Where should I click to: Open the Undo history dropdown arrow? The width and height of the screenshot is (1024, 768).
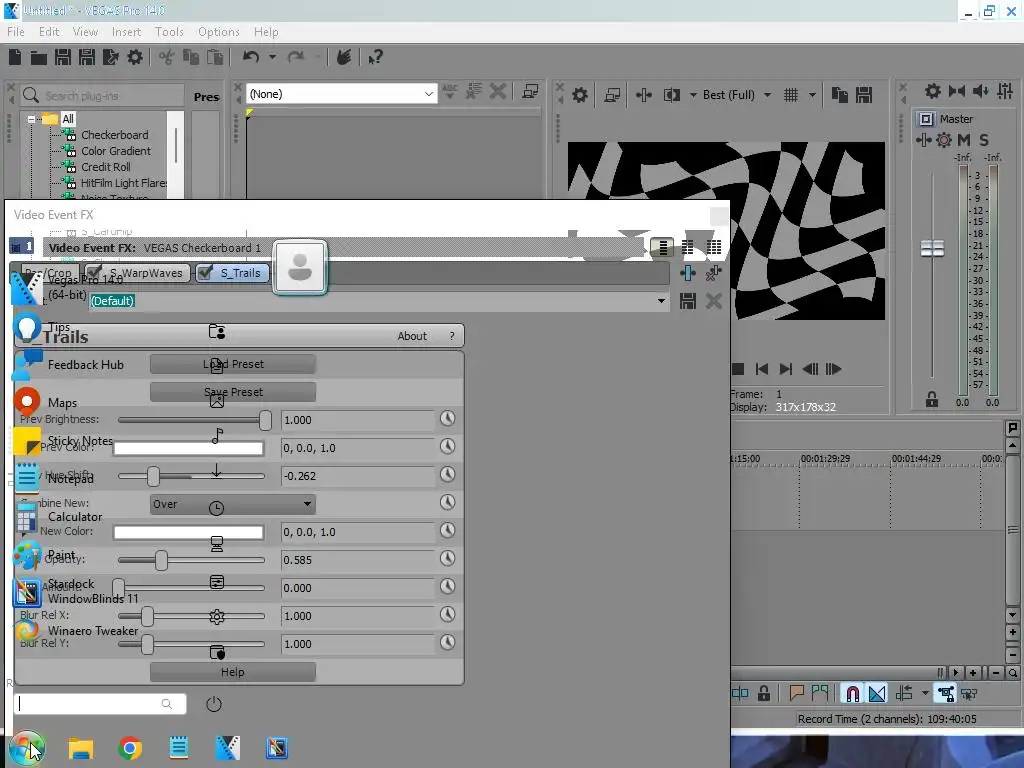(x=272, y=57)
